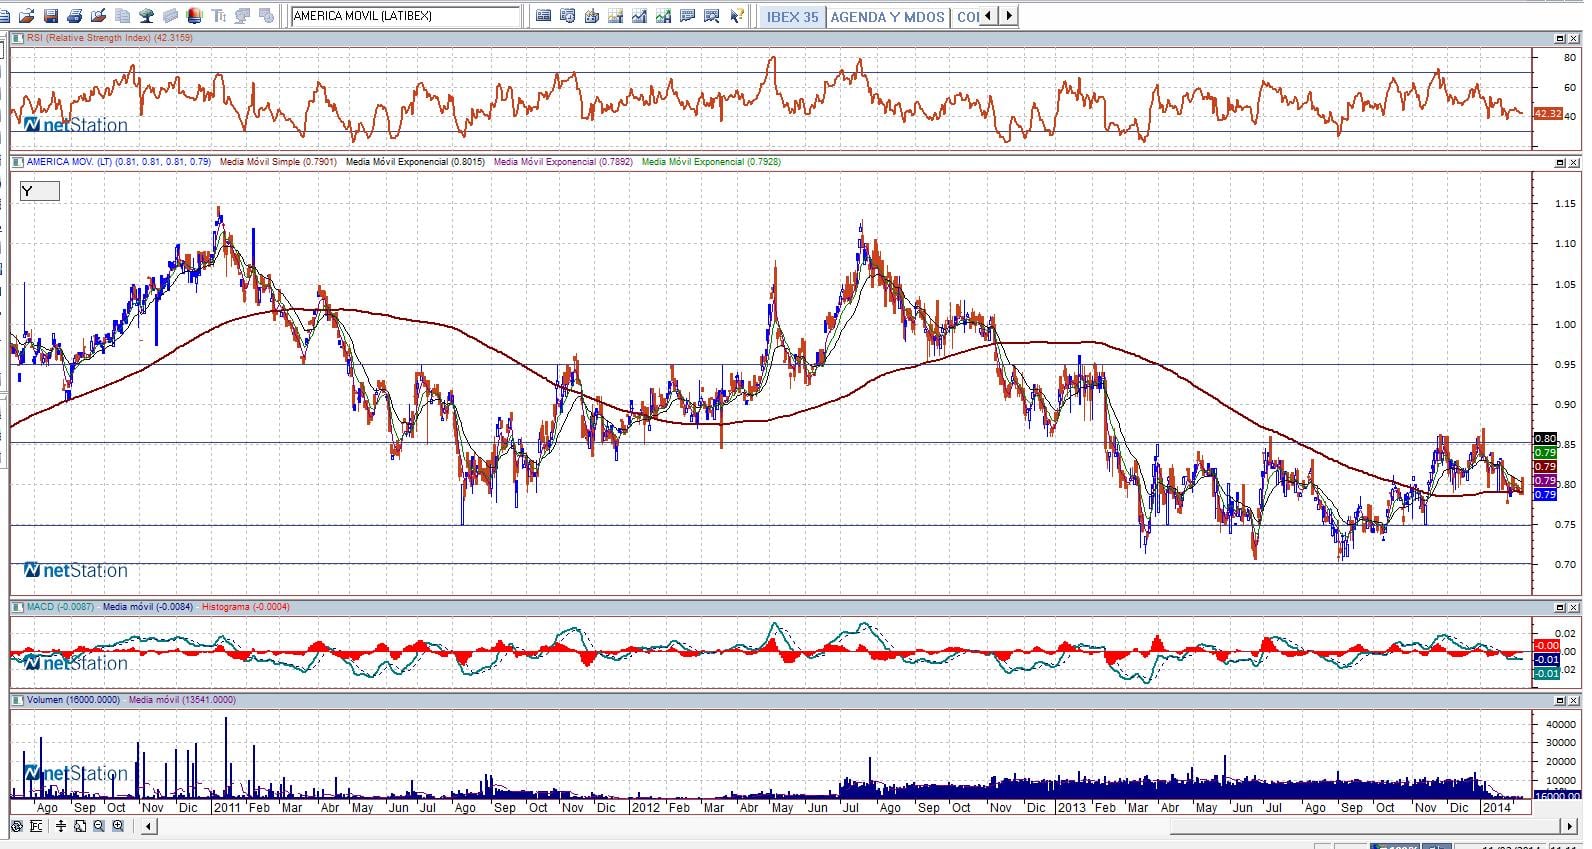Create a new chart document
The image size is (1592, 849).
coord(5,16)
